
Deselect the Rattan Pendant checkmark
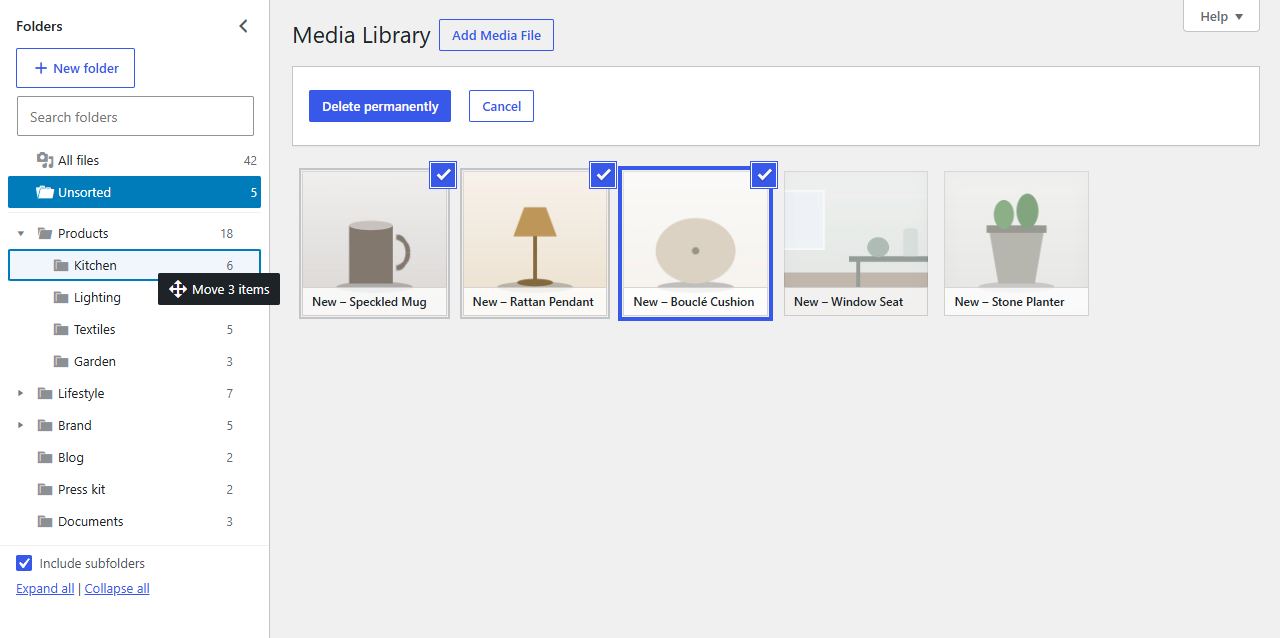[x=603, y=175]
